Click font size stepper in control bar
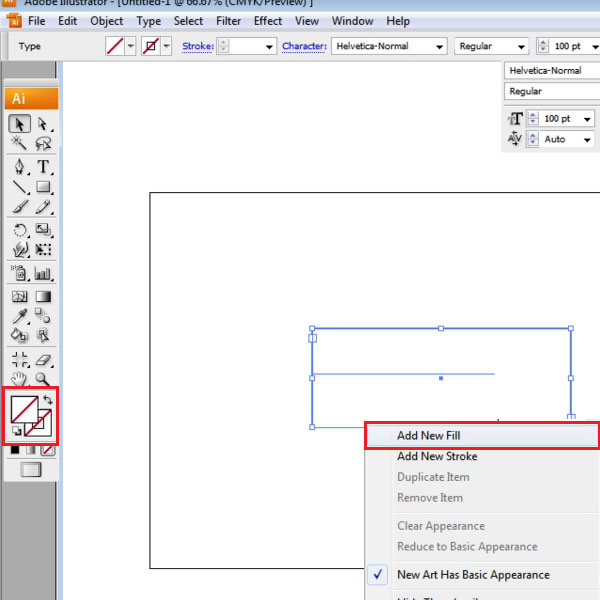 543,46
